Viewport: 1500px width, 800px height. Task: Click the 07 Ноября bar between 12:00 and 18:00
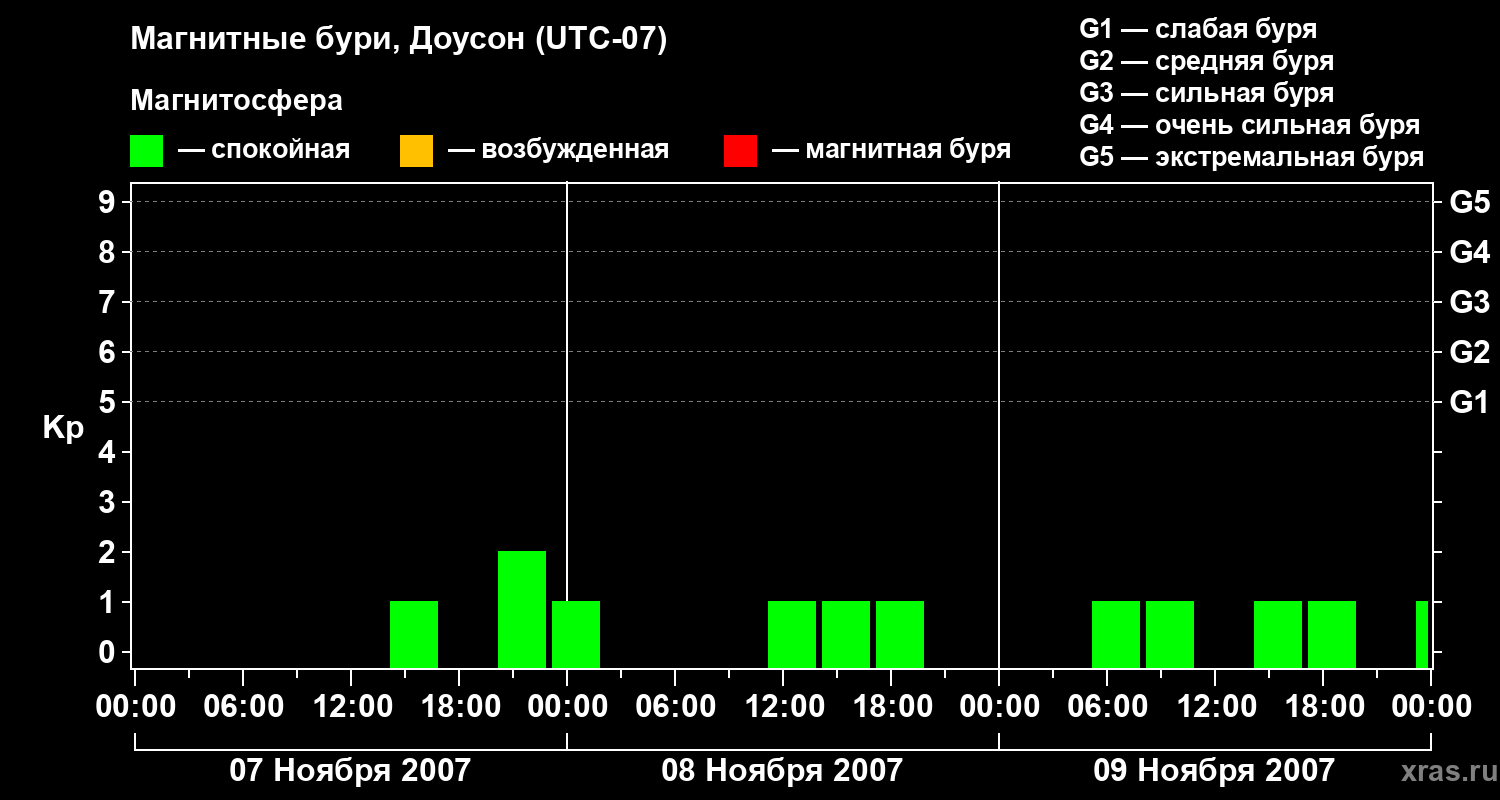[x=414, y=634]
